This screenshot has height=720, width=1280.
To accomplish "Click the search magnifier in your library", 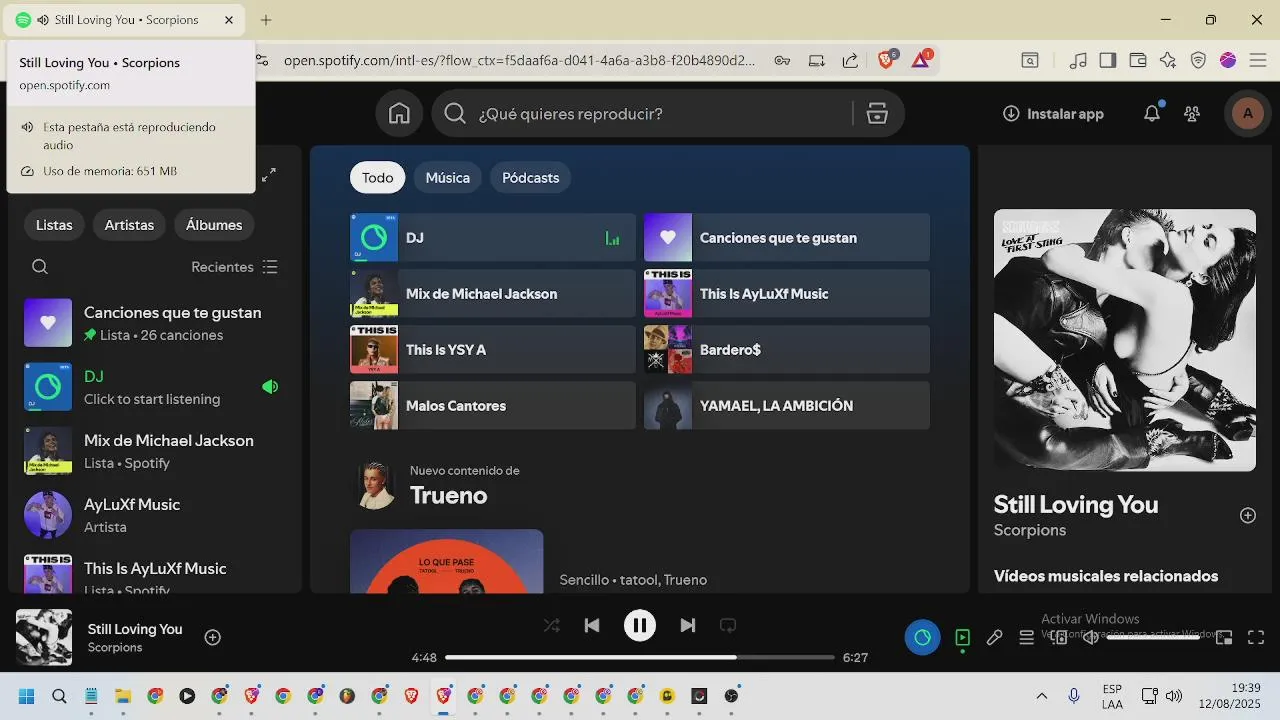I will pos(40,267).
